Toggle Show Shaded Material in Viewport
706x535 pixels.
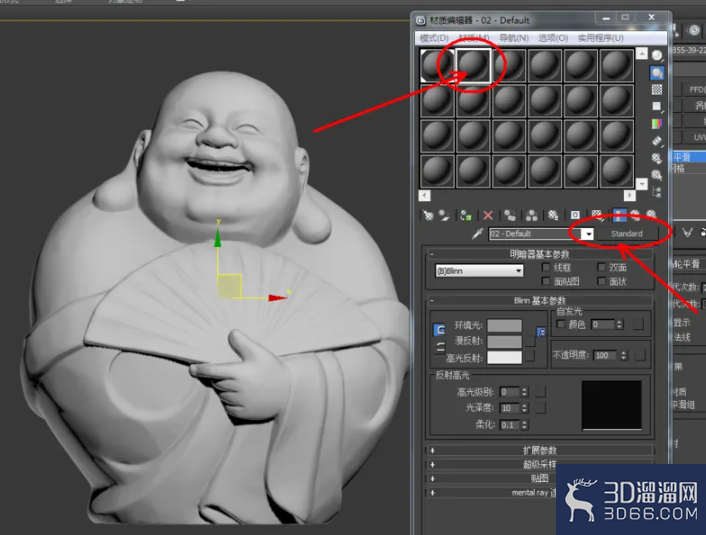(597, 215)
